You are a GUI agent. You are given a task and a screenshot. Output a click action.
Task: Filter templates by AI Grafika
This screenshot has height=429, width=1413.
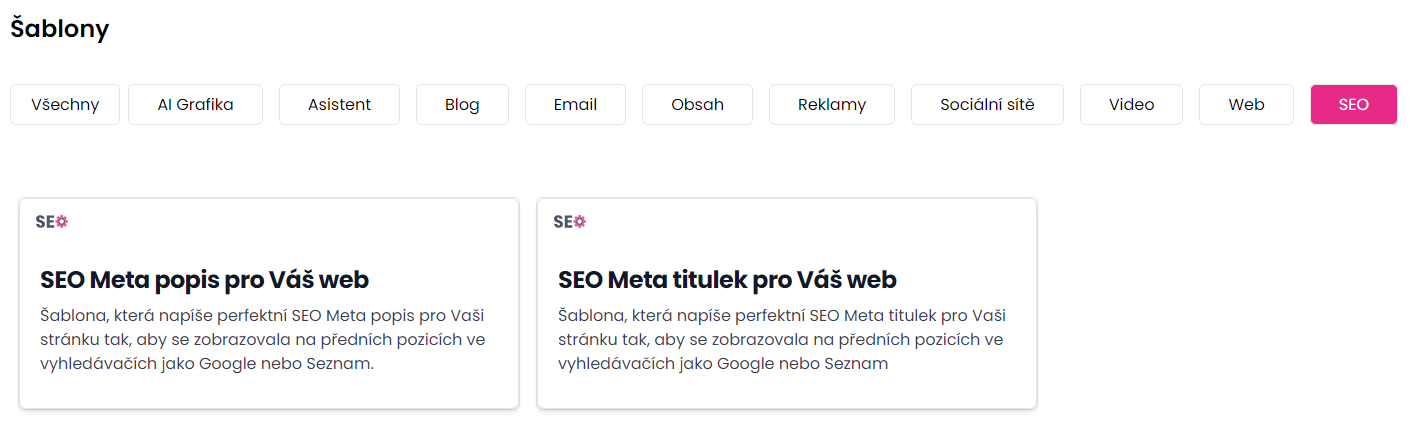195,104
